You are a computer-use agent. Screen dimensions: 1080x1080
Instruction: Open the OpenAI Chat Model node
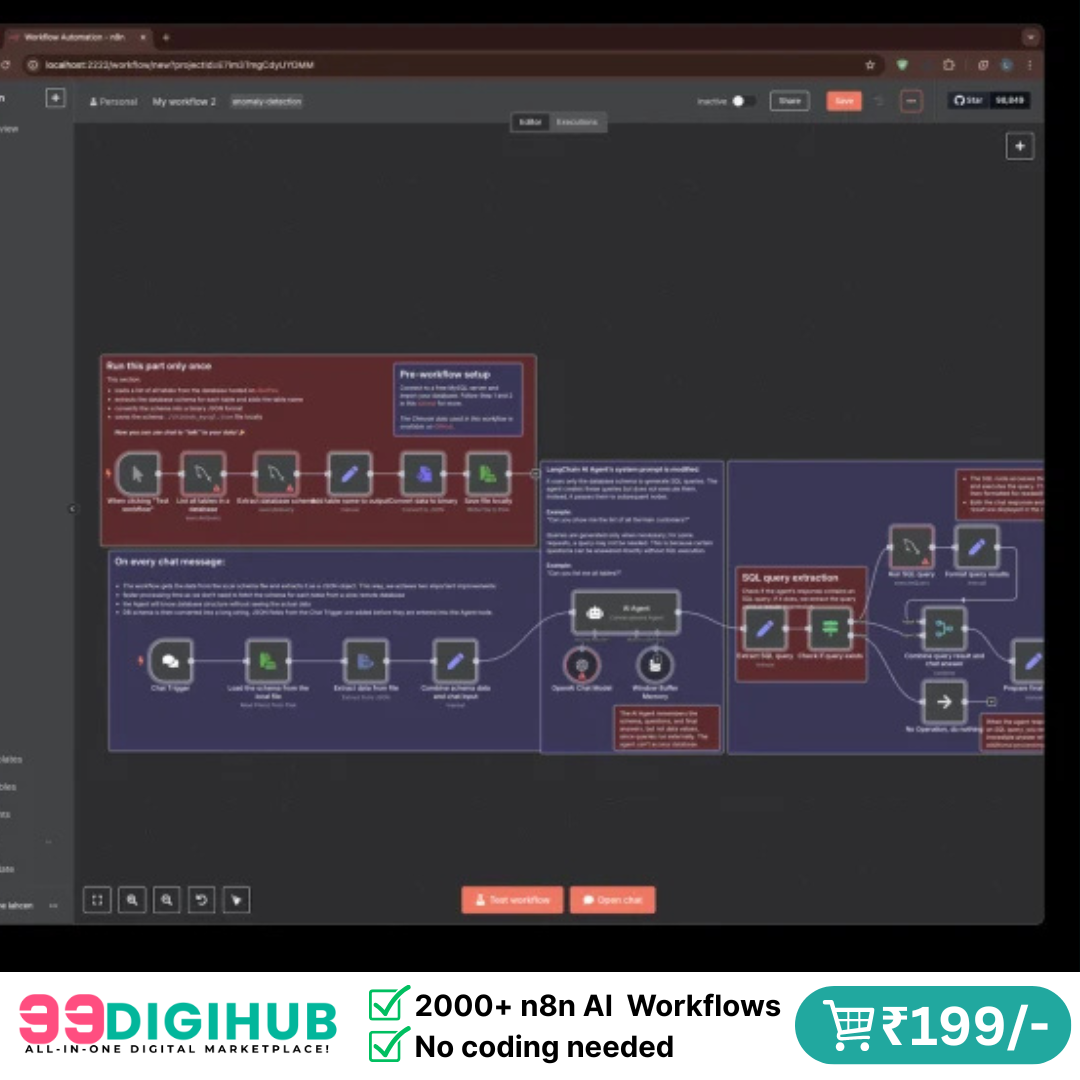coord(581,665)
